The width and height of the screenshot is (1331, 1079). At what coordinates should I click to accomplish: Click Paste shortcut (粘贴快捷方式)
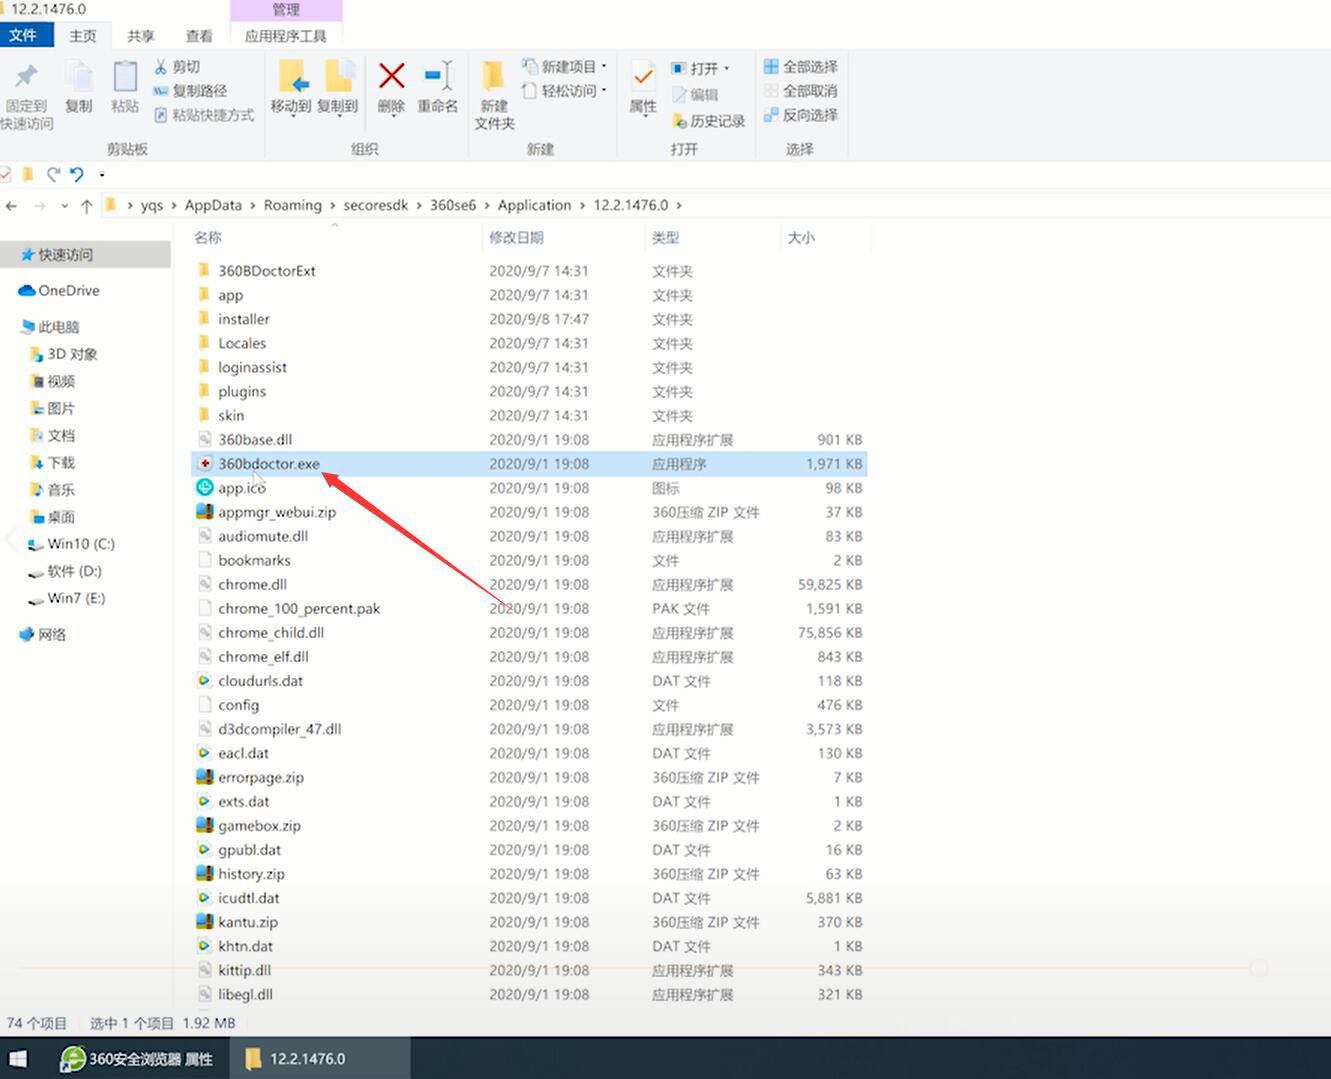point(204,115)
